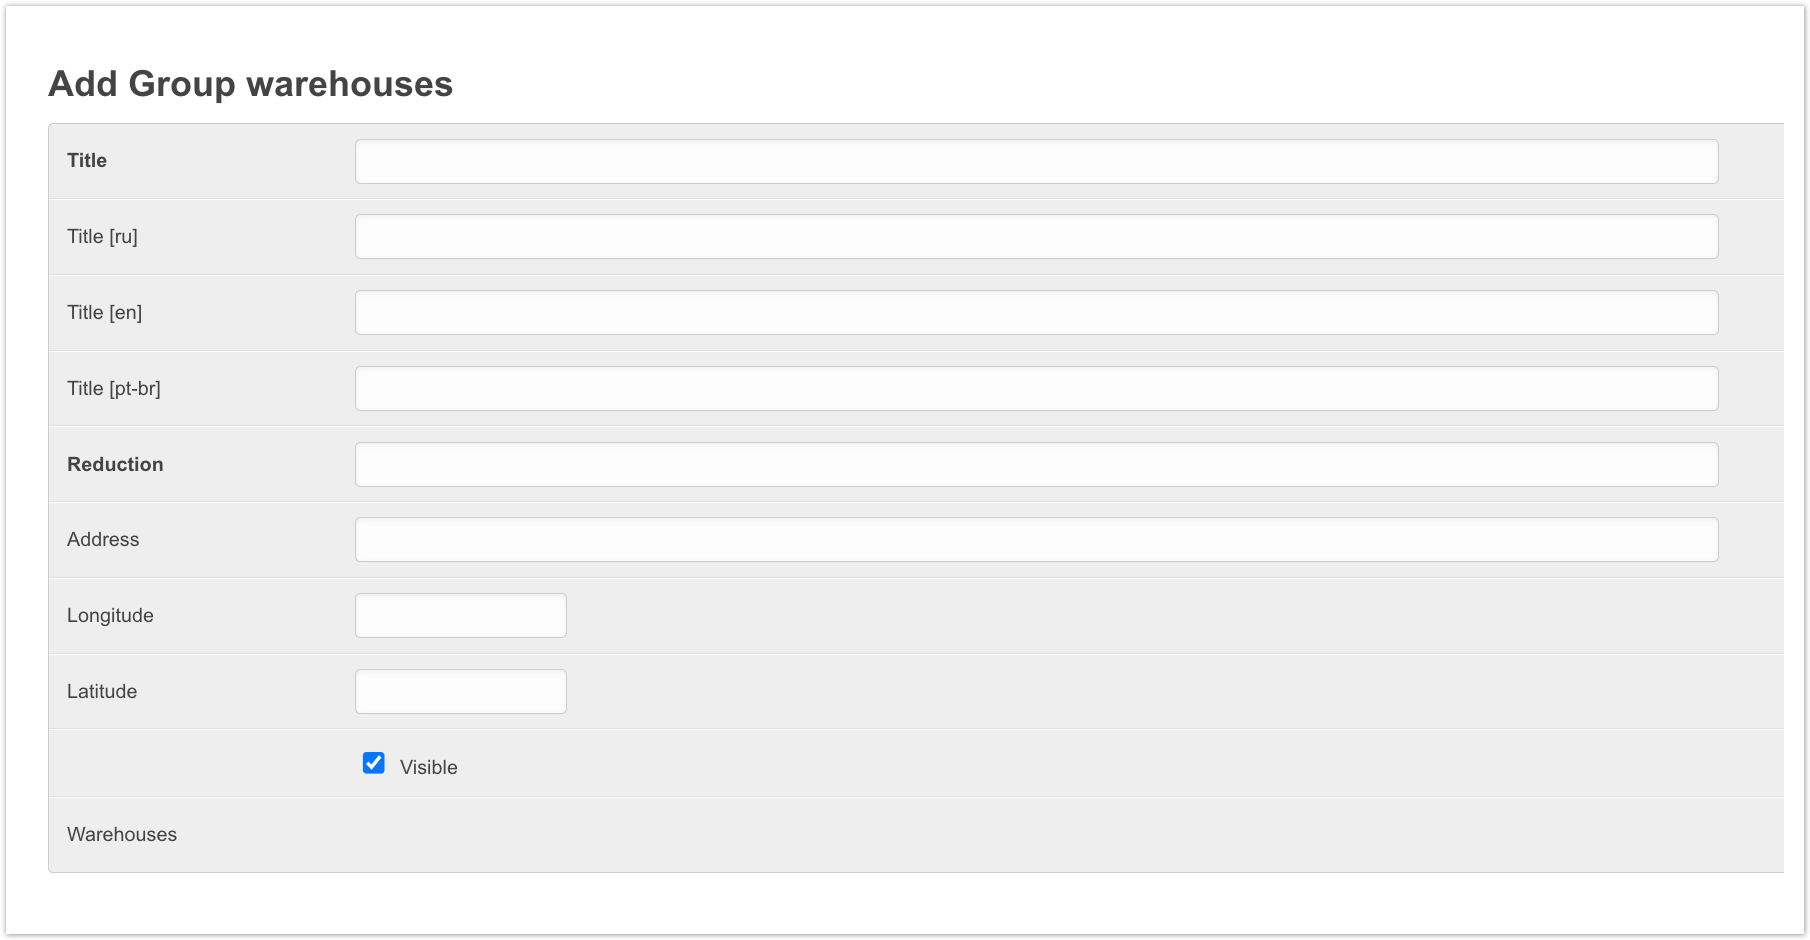Click the Title [en] label
This screenshot has height=940, width=1810.
104,312
